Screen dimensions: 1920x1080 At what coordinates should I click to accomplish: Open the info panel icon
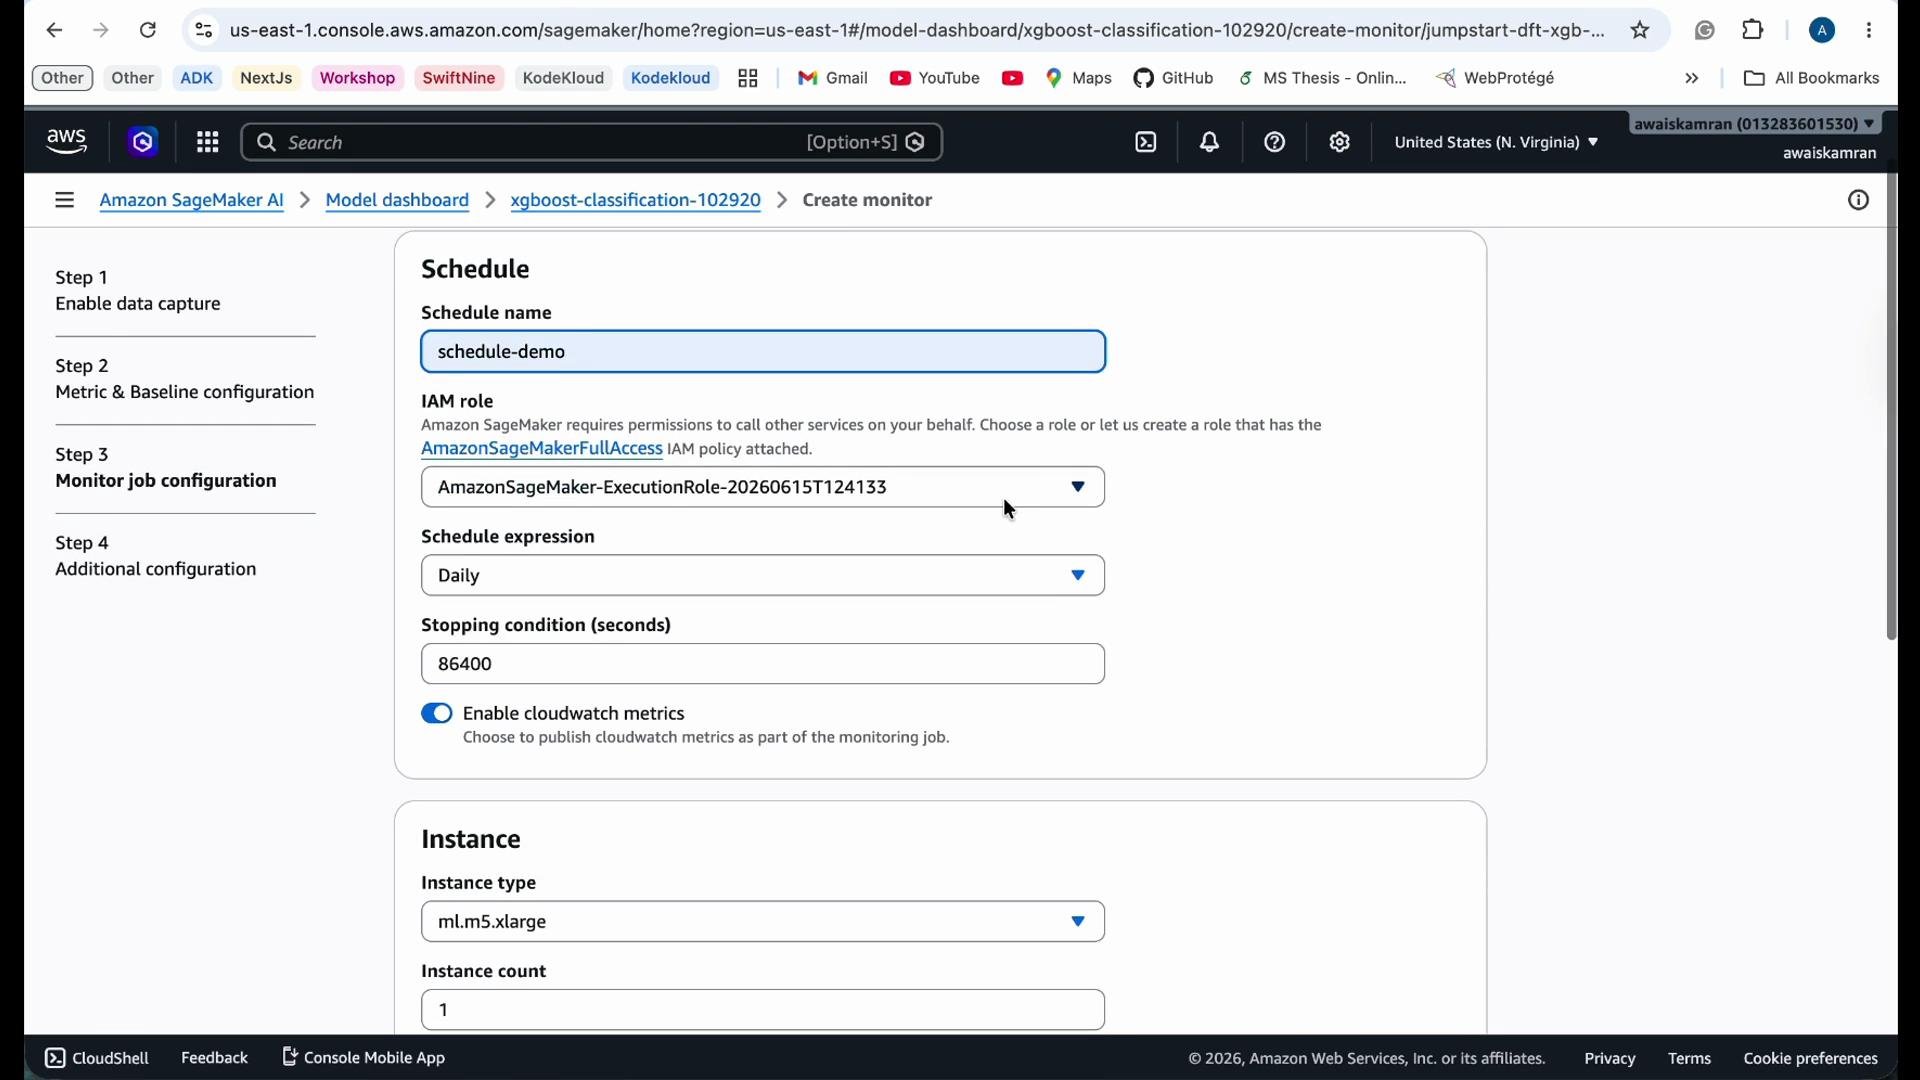pyautogui.click(x=1859, y=201)
